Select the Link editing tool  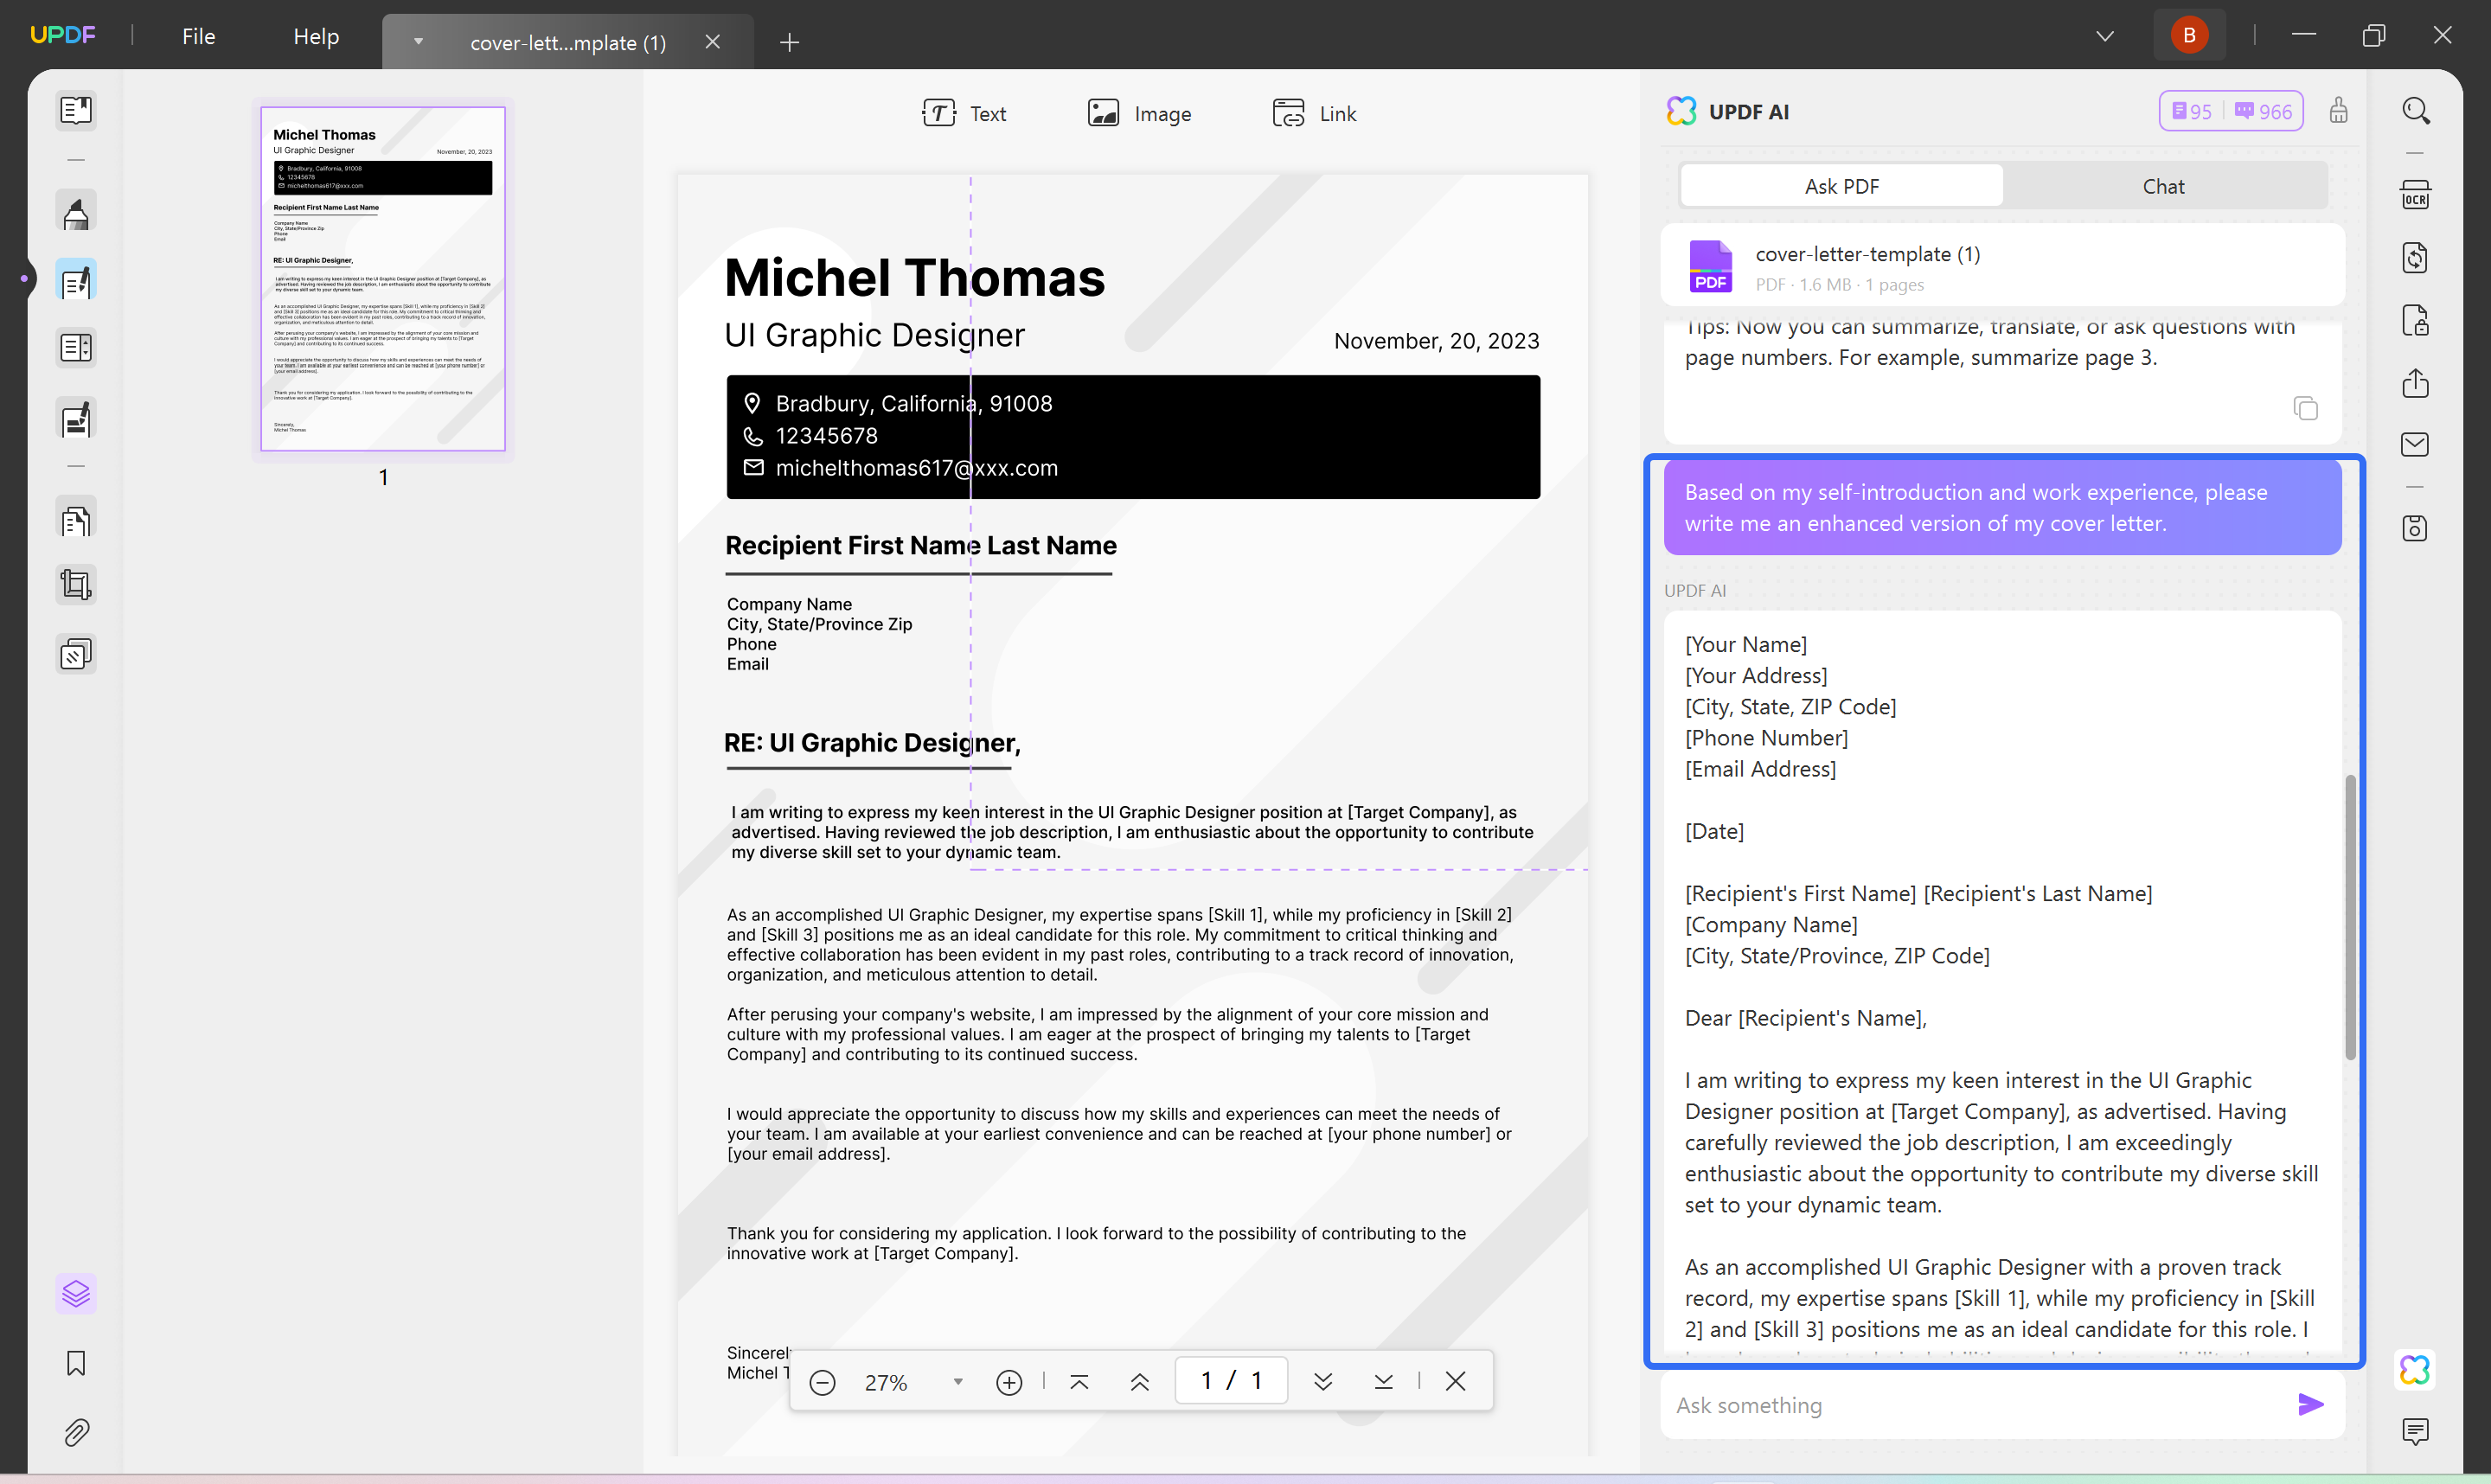1314,113
